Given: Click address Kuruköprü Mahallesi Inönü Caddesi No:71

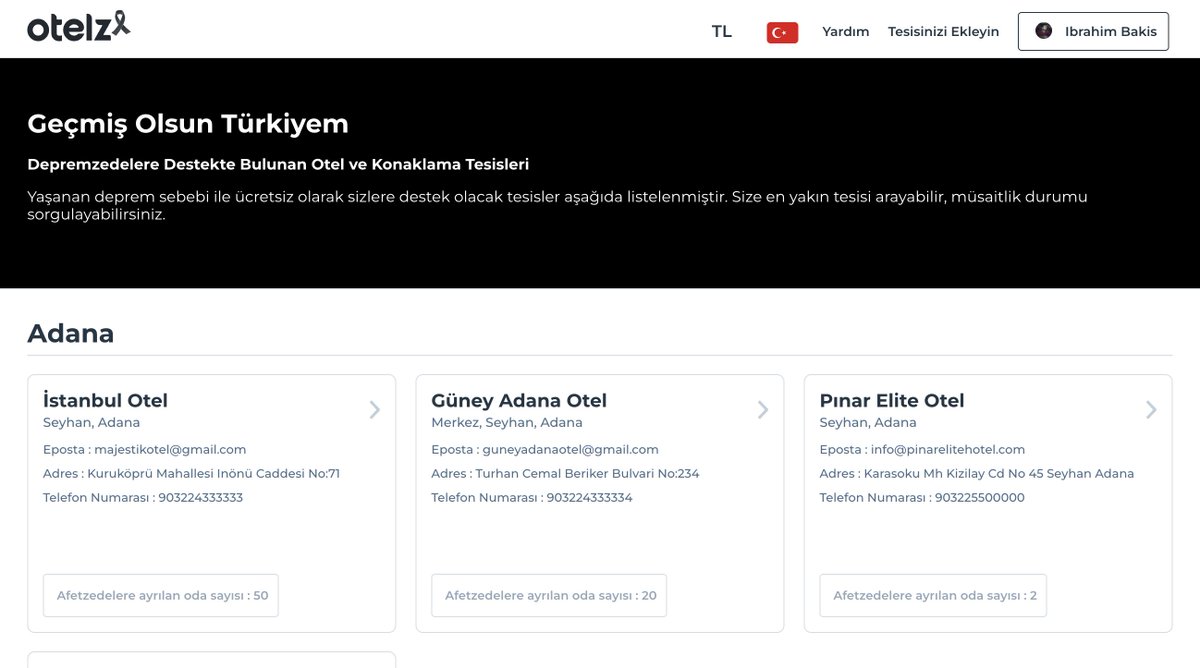Looking at the screenshot, I should pyautogui.click(x=214, y=474).
